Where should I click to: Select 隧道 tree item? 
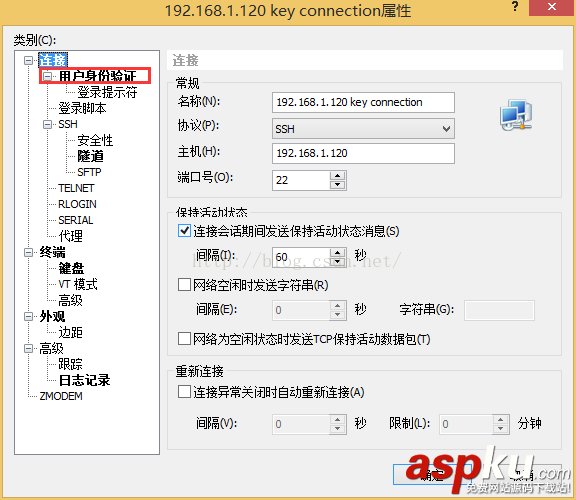[x=90, y=156]
